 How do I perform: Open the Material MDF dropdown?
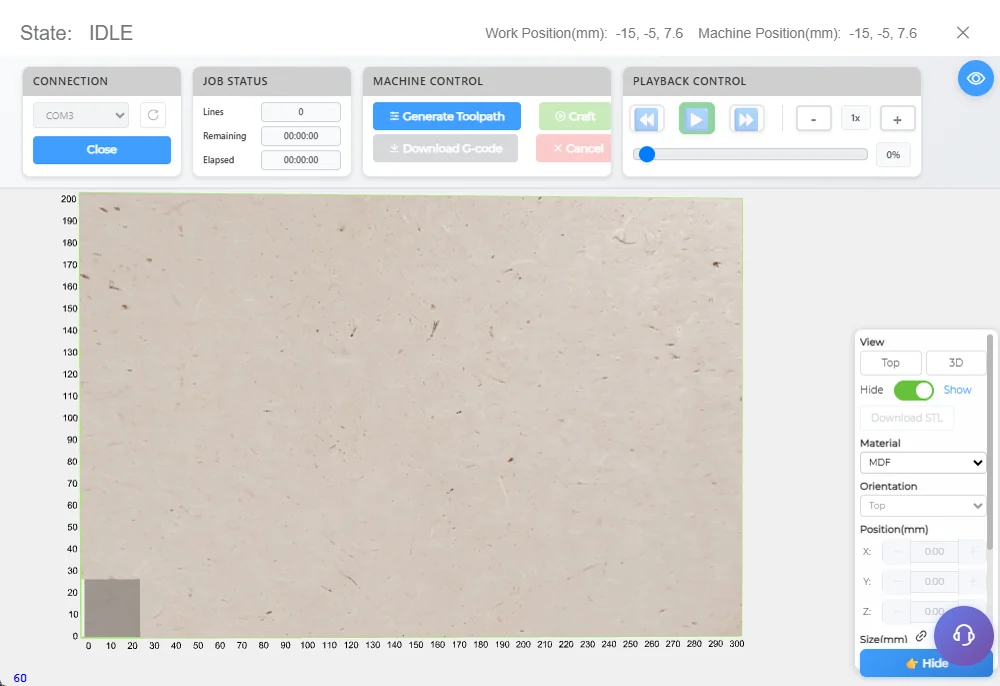[923, 463]
